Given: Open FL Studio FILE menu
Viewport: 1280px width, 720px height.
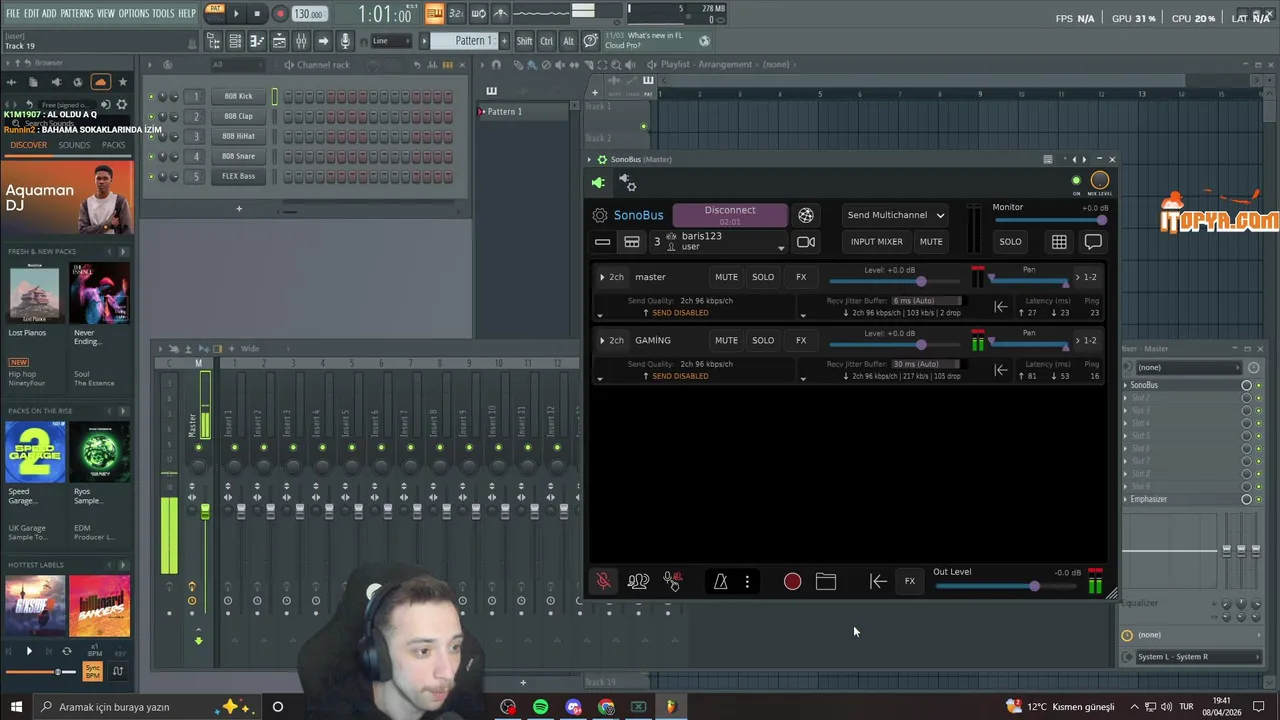Looking at the screenshot, I should [13, 14].
